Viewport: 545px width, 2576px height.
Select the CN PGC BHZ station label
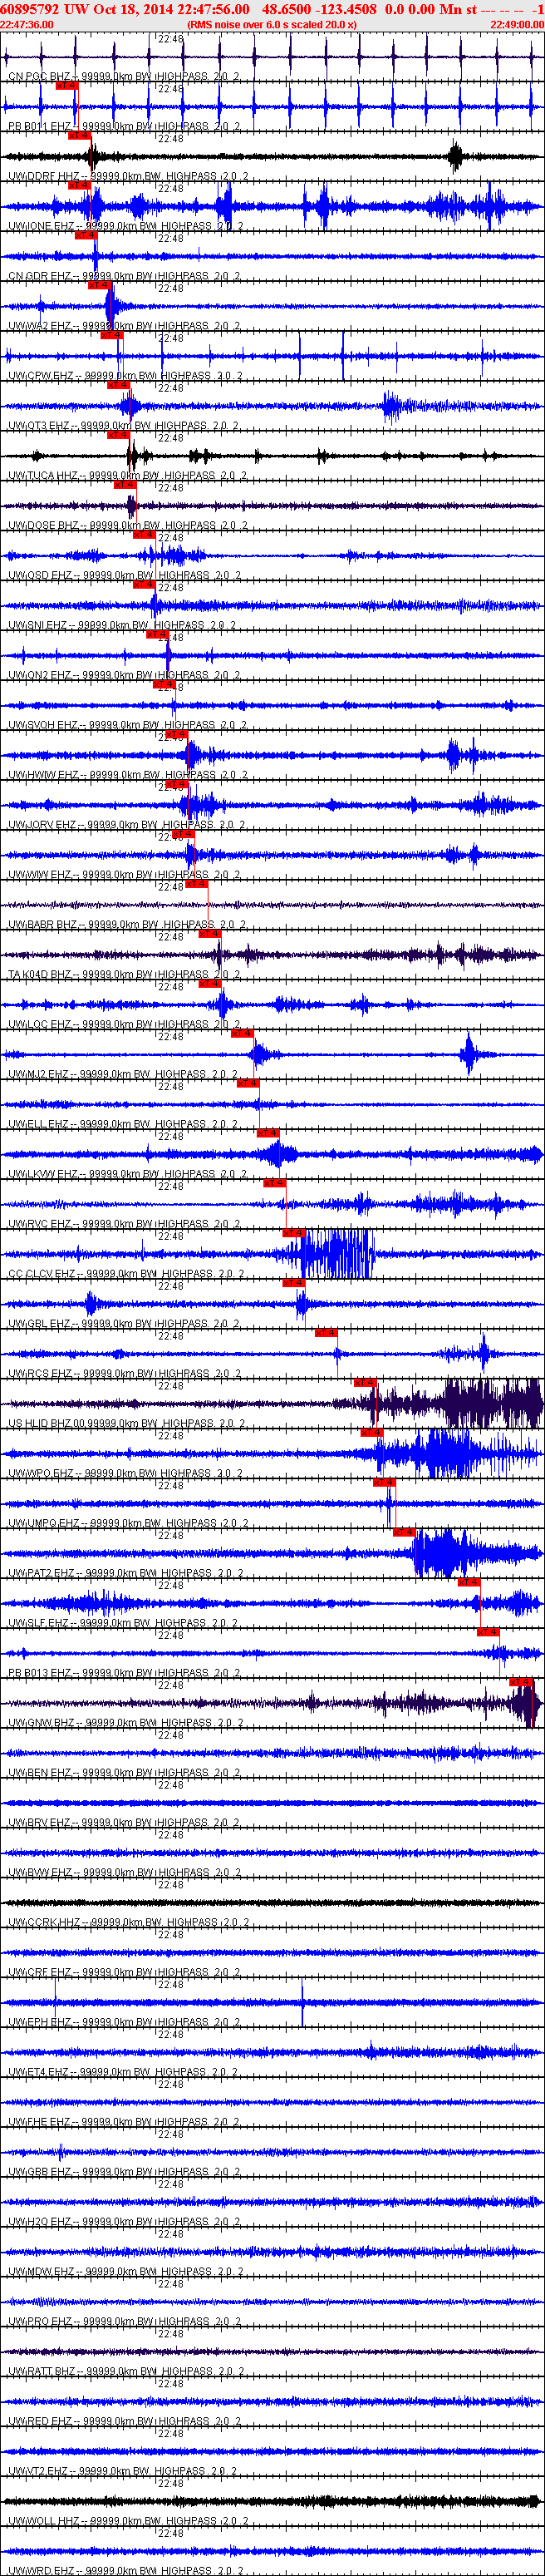[x=124, y=77]
